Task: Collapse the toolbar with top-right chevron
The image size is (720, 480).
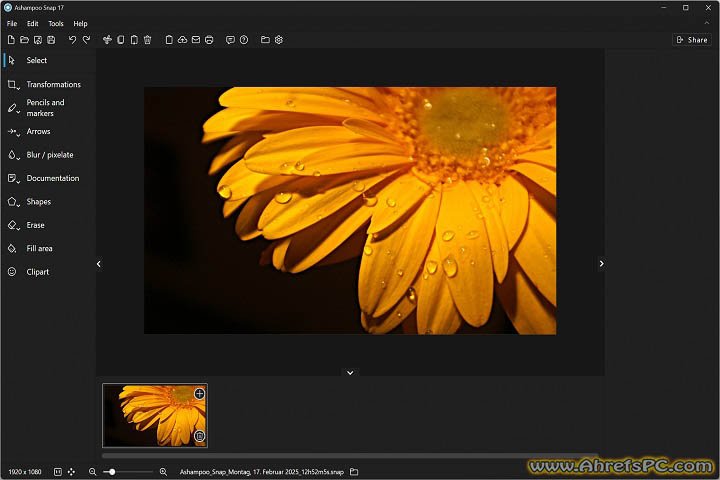Action: tap(707, 23)
